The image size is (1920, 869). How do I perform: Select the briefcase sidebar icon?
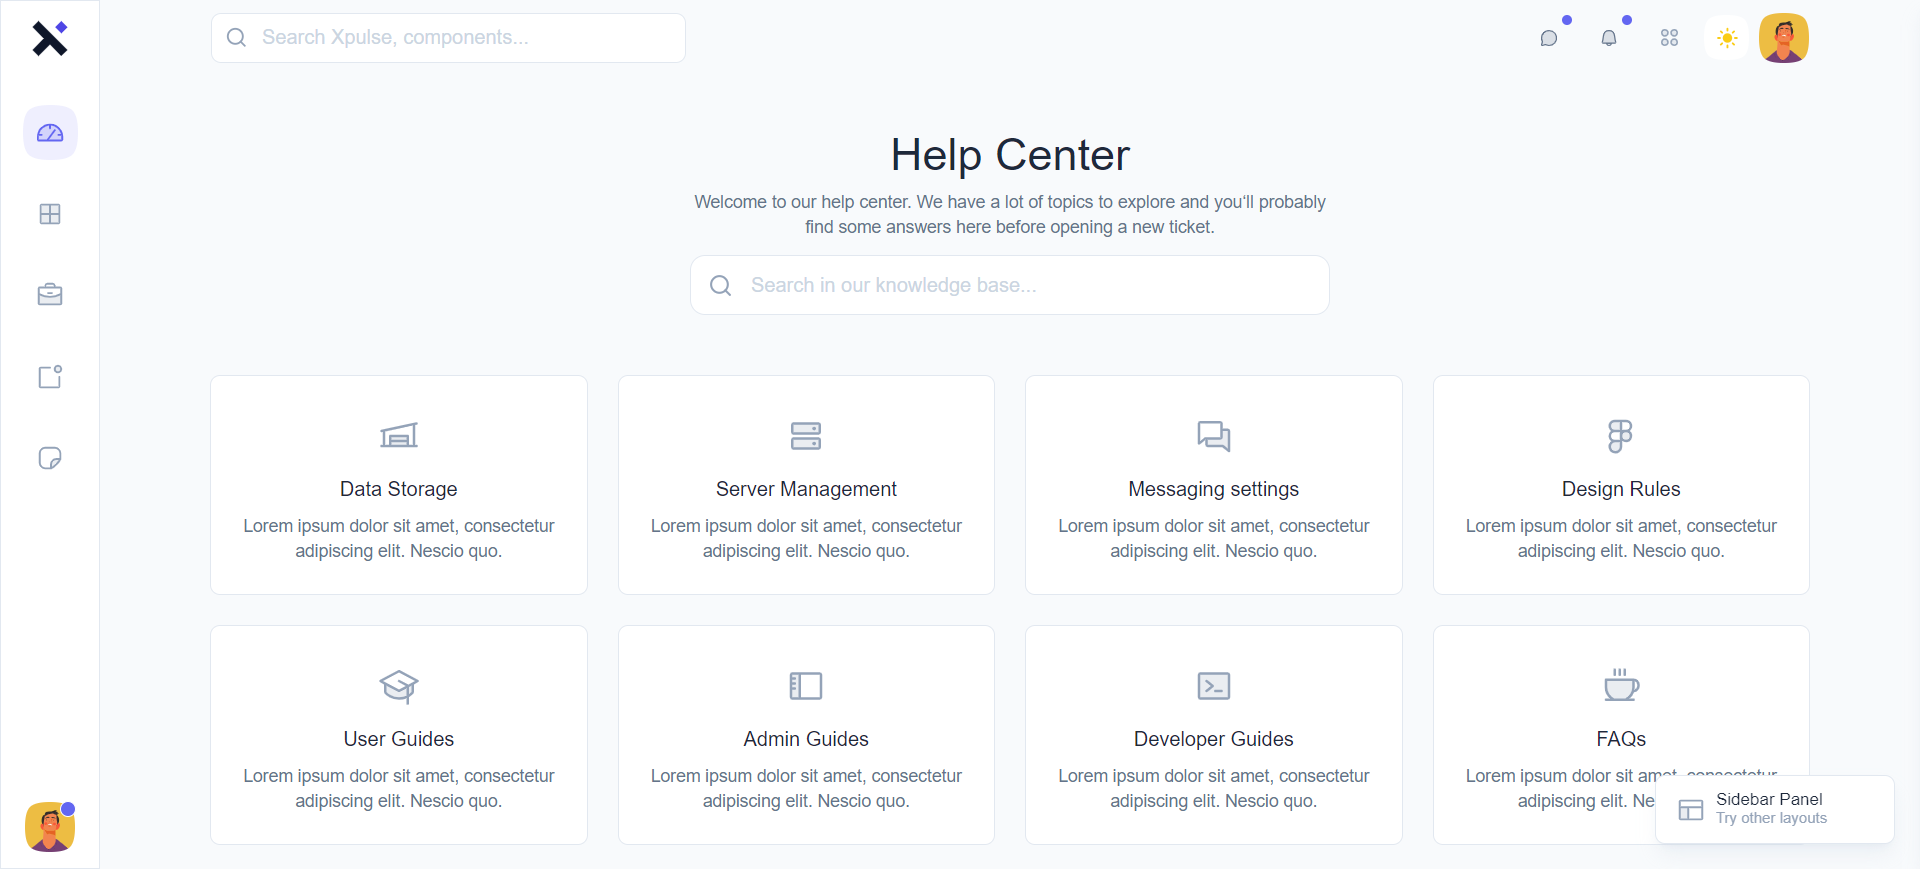50,295
